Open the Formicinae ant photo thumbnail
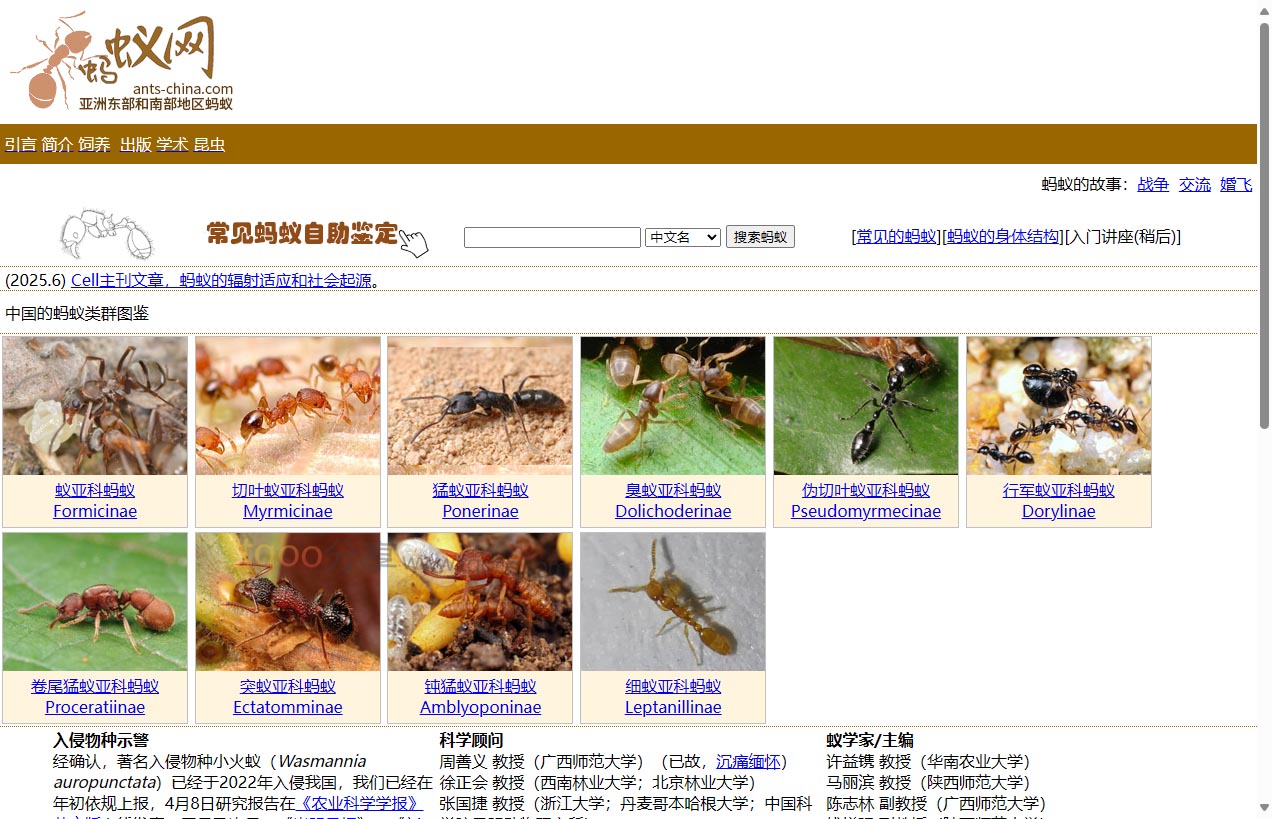The image size is (1272, 819). click(x=95, y=405)
